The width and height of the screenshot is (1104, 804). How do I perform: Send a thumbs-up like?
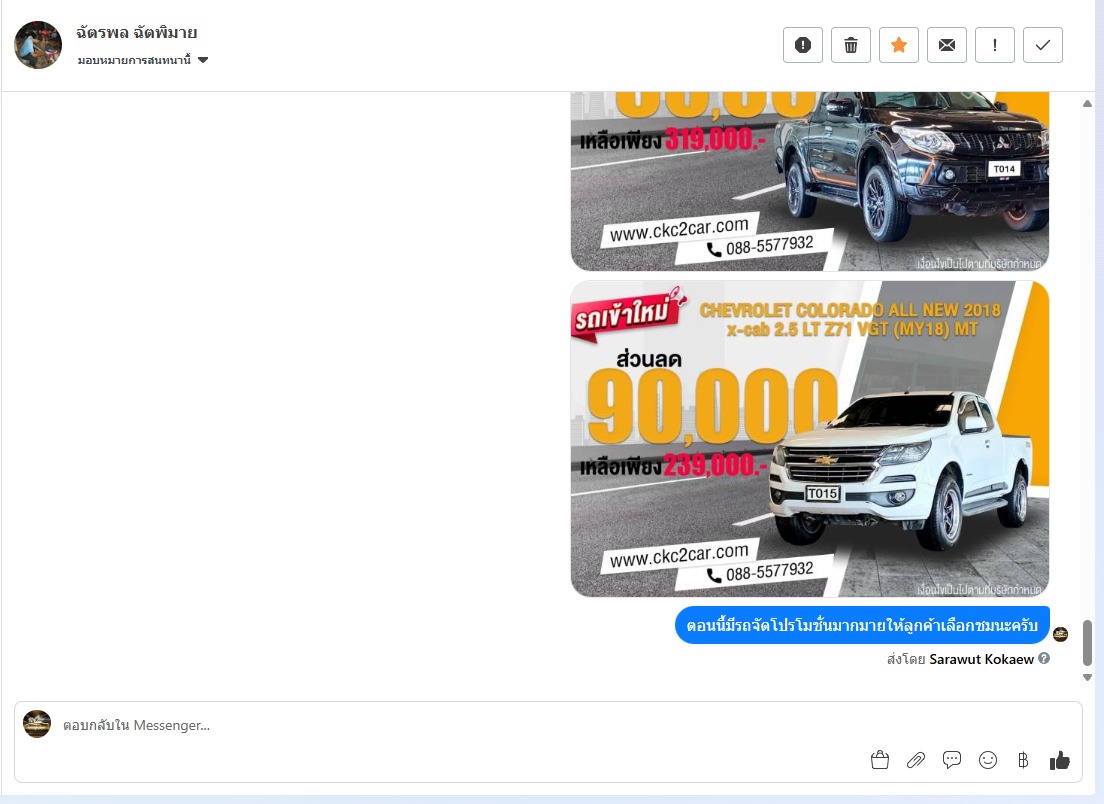coord(1060,760)
